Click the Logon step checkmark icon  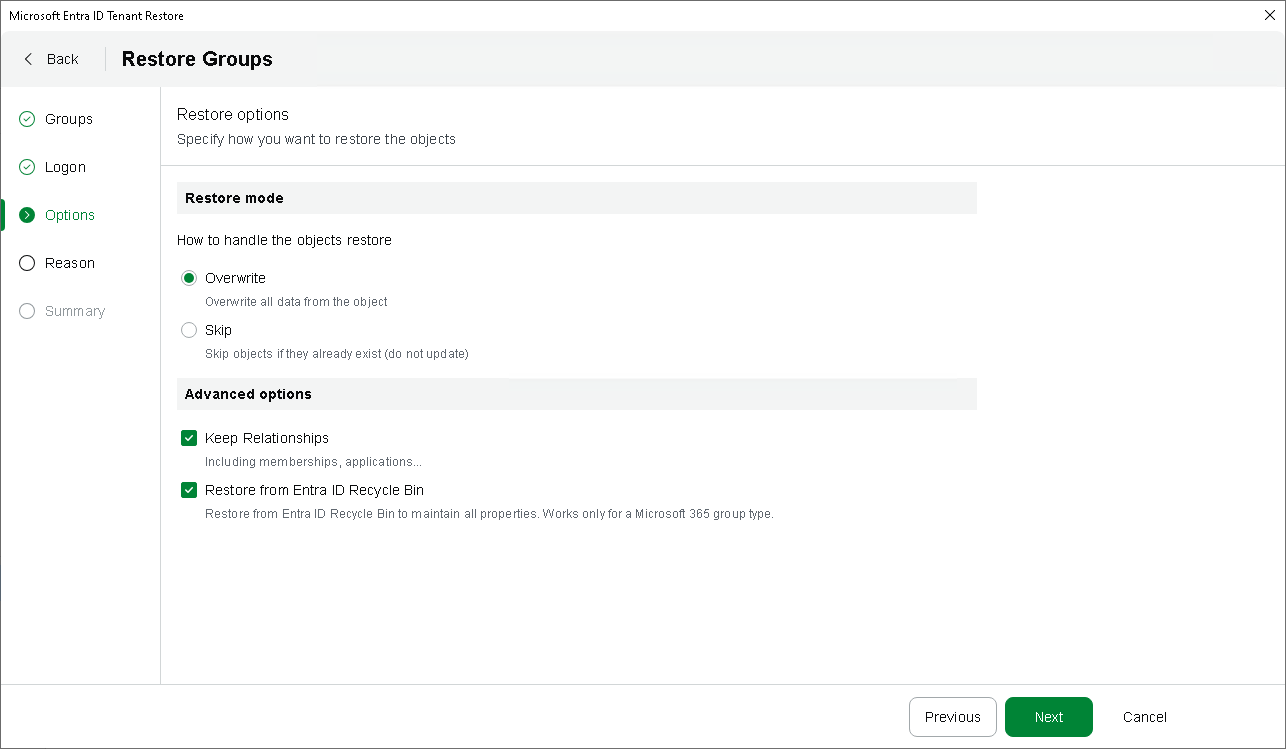click(x=27, y=167)
